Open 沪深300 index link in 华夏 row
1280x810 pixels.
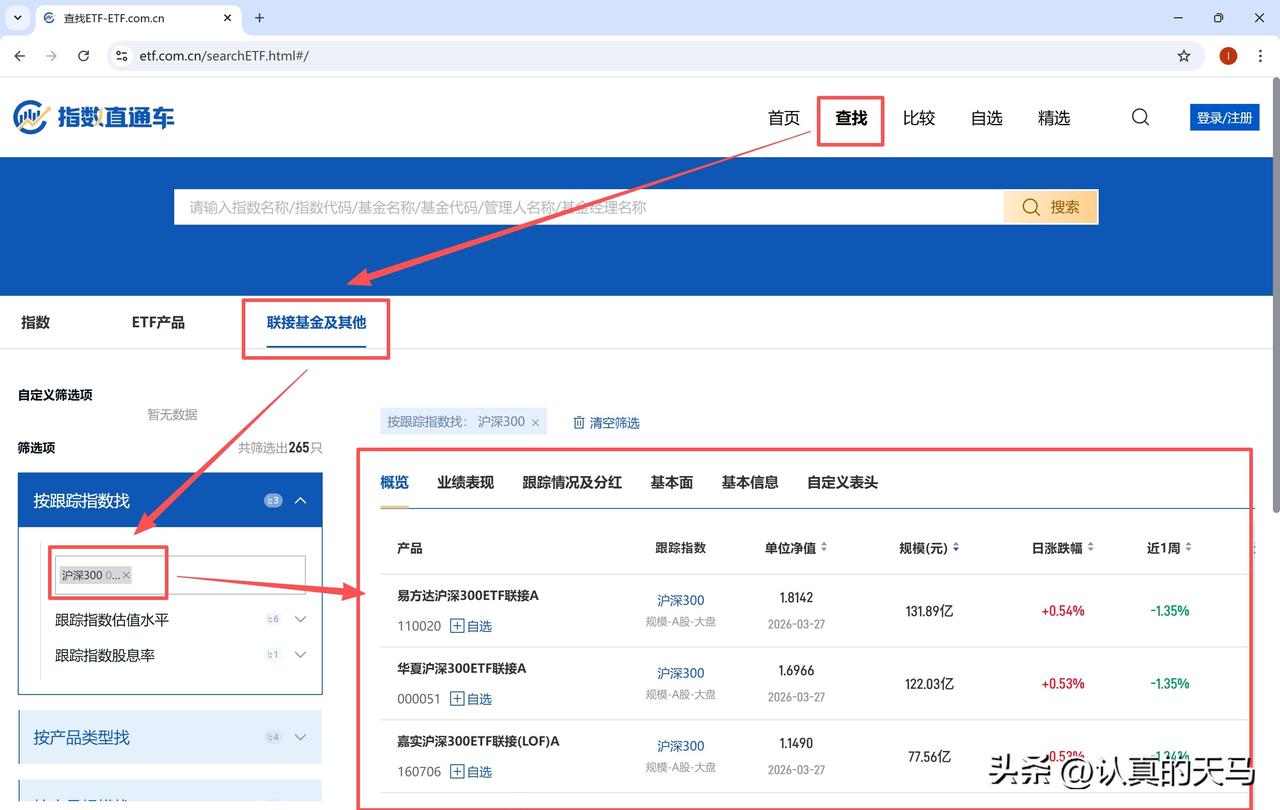pos(681,674)
